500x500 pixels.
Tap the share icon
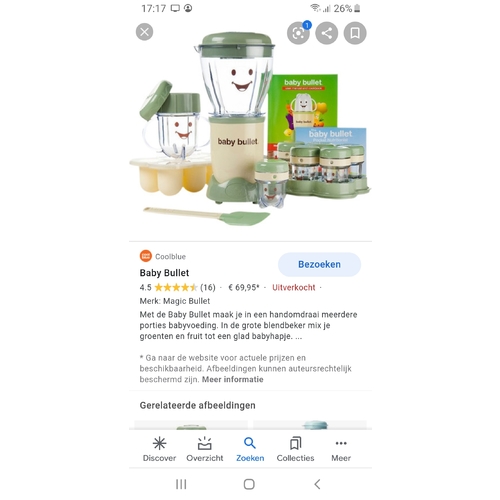(326, 33)
